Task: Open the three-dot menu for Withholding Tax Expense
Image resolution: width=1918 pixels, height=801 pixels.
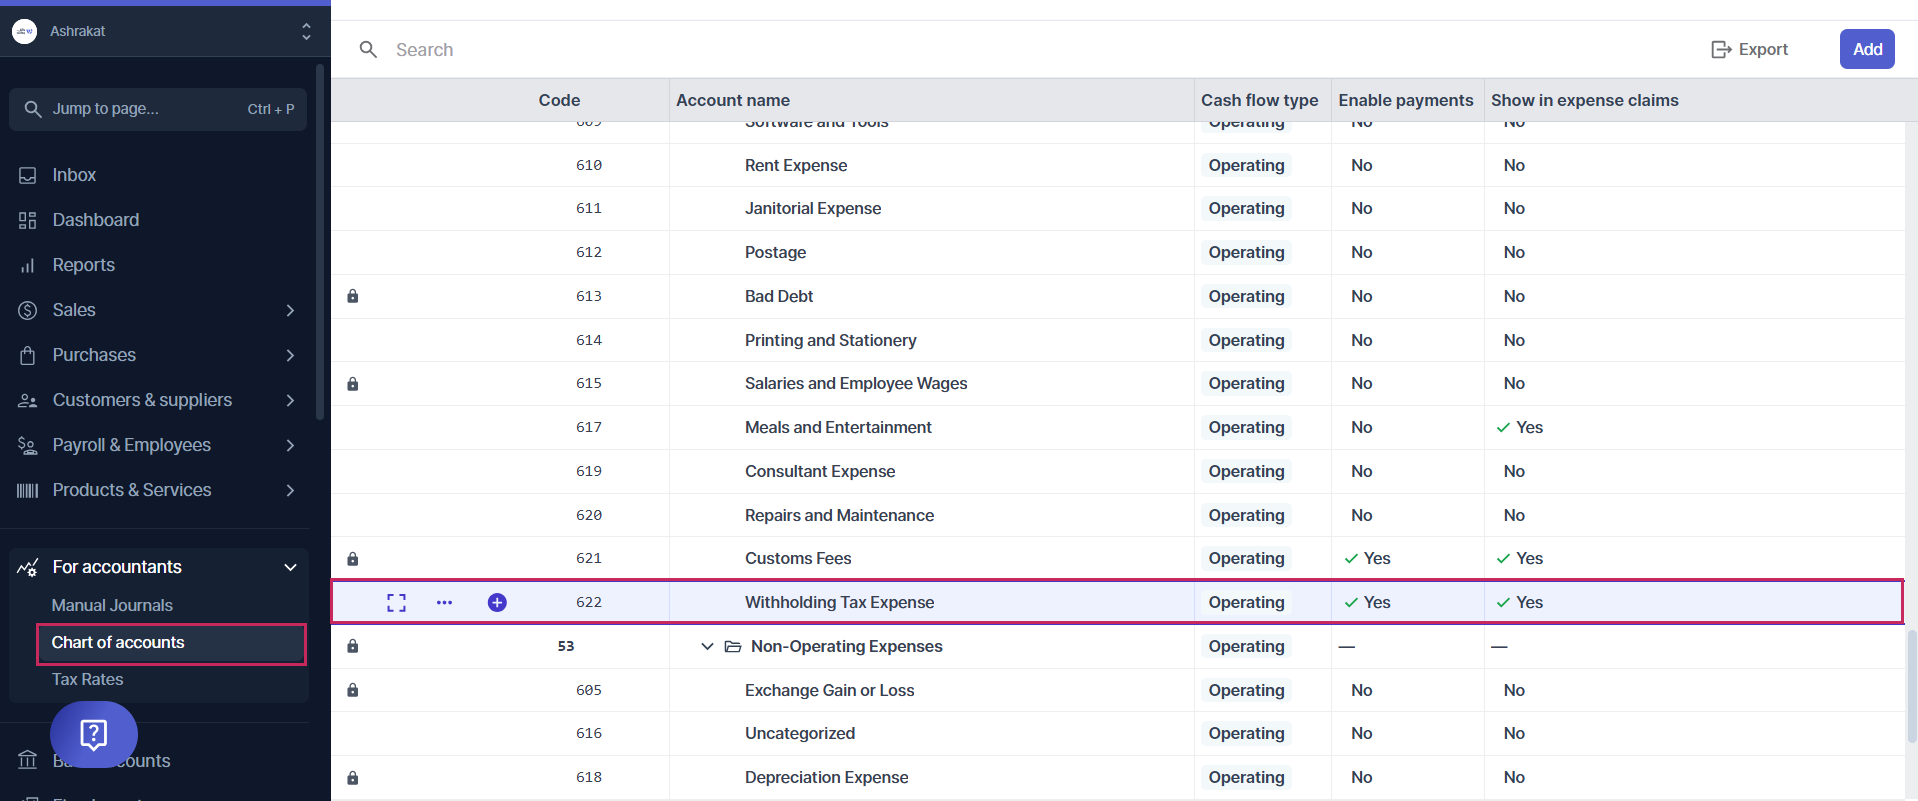Action: click(444, 602)
